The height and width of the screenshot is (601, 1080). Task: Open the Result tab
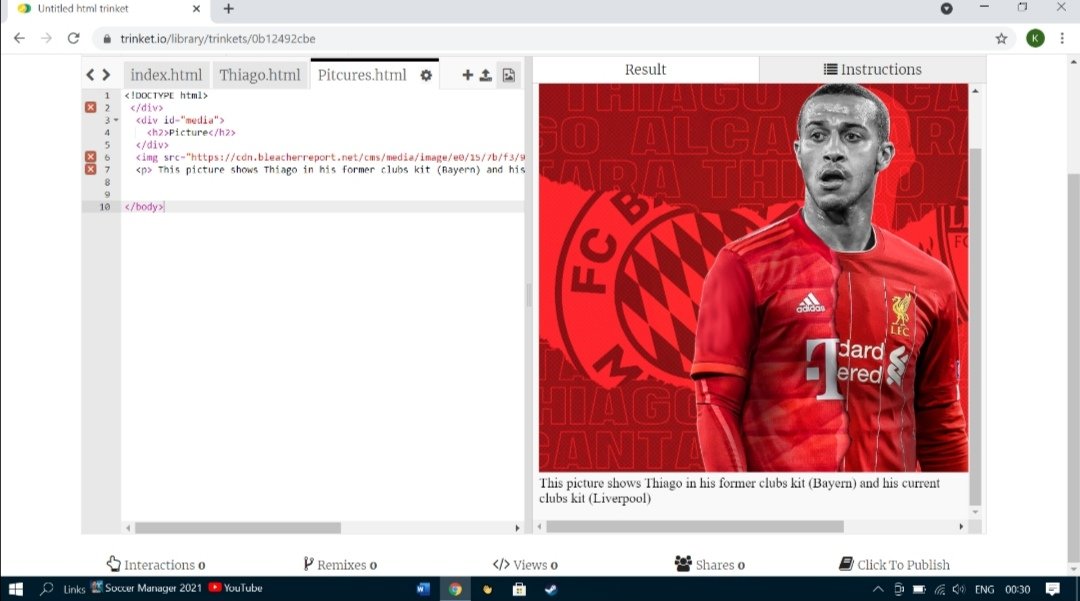(645, 70)
